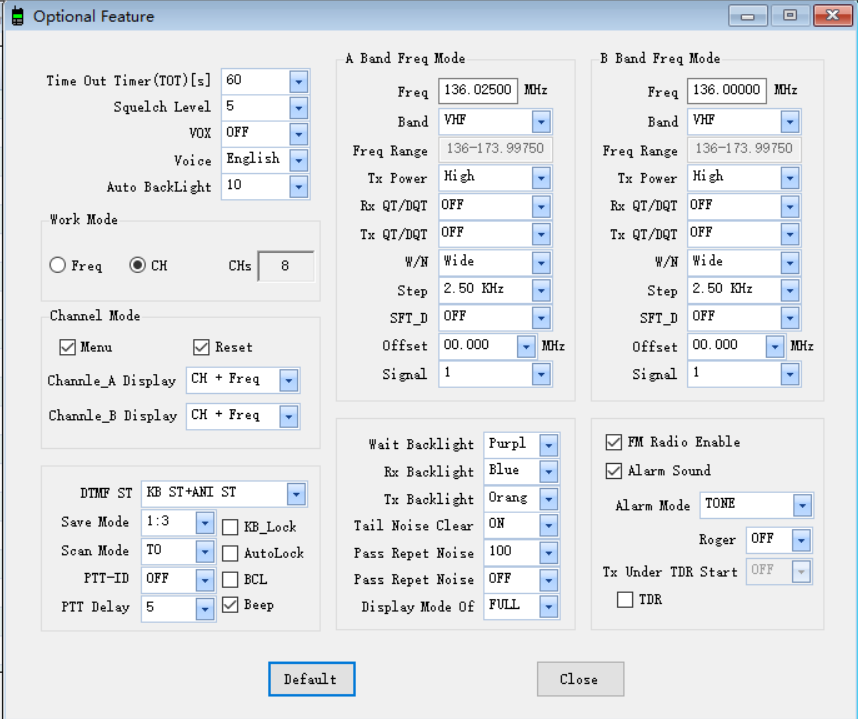Open Channle_A Display dropdown
Viewport: 858px width, 719px height.
pos(289,381)
